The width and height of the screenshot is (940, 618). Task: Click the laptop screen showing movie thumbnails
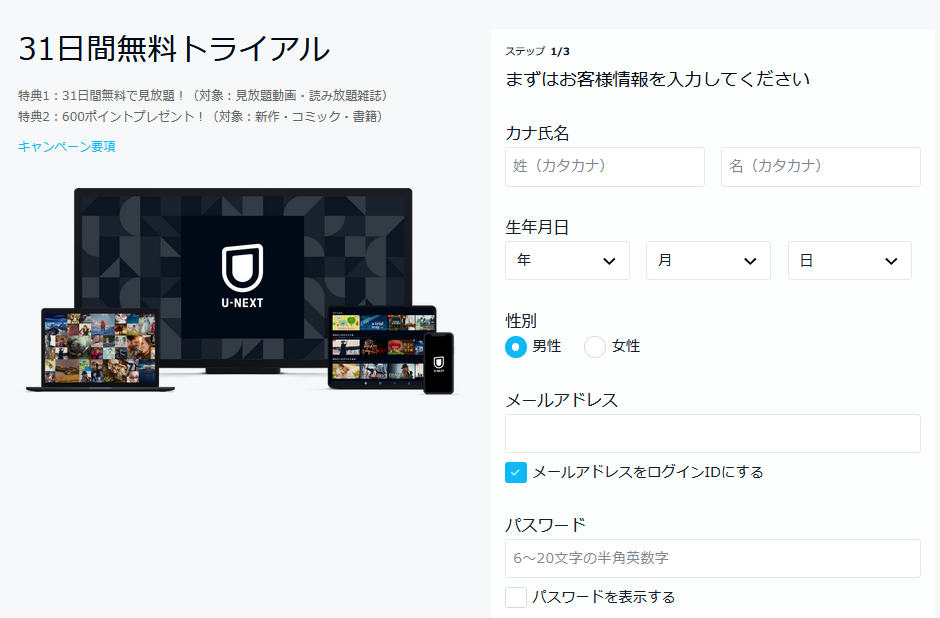pyautogui.click(x=100, y=348)
